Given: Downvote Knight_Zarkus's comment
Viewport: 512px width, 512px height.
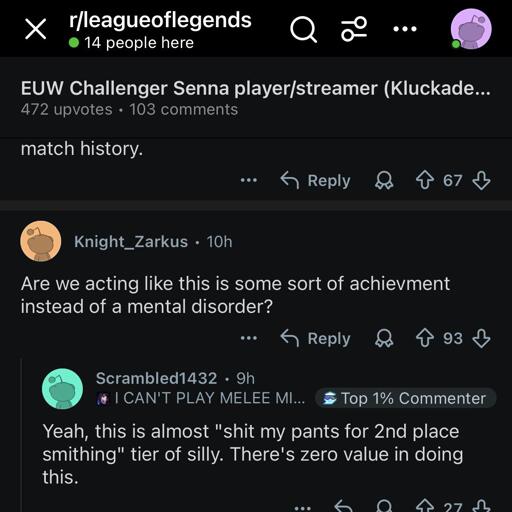Looking at the screenshot, I should 481,338.
